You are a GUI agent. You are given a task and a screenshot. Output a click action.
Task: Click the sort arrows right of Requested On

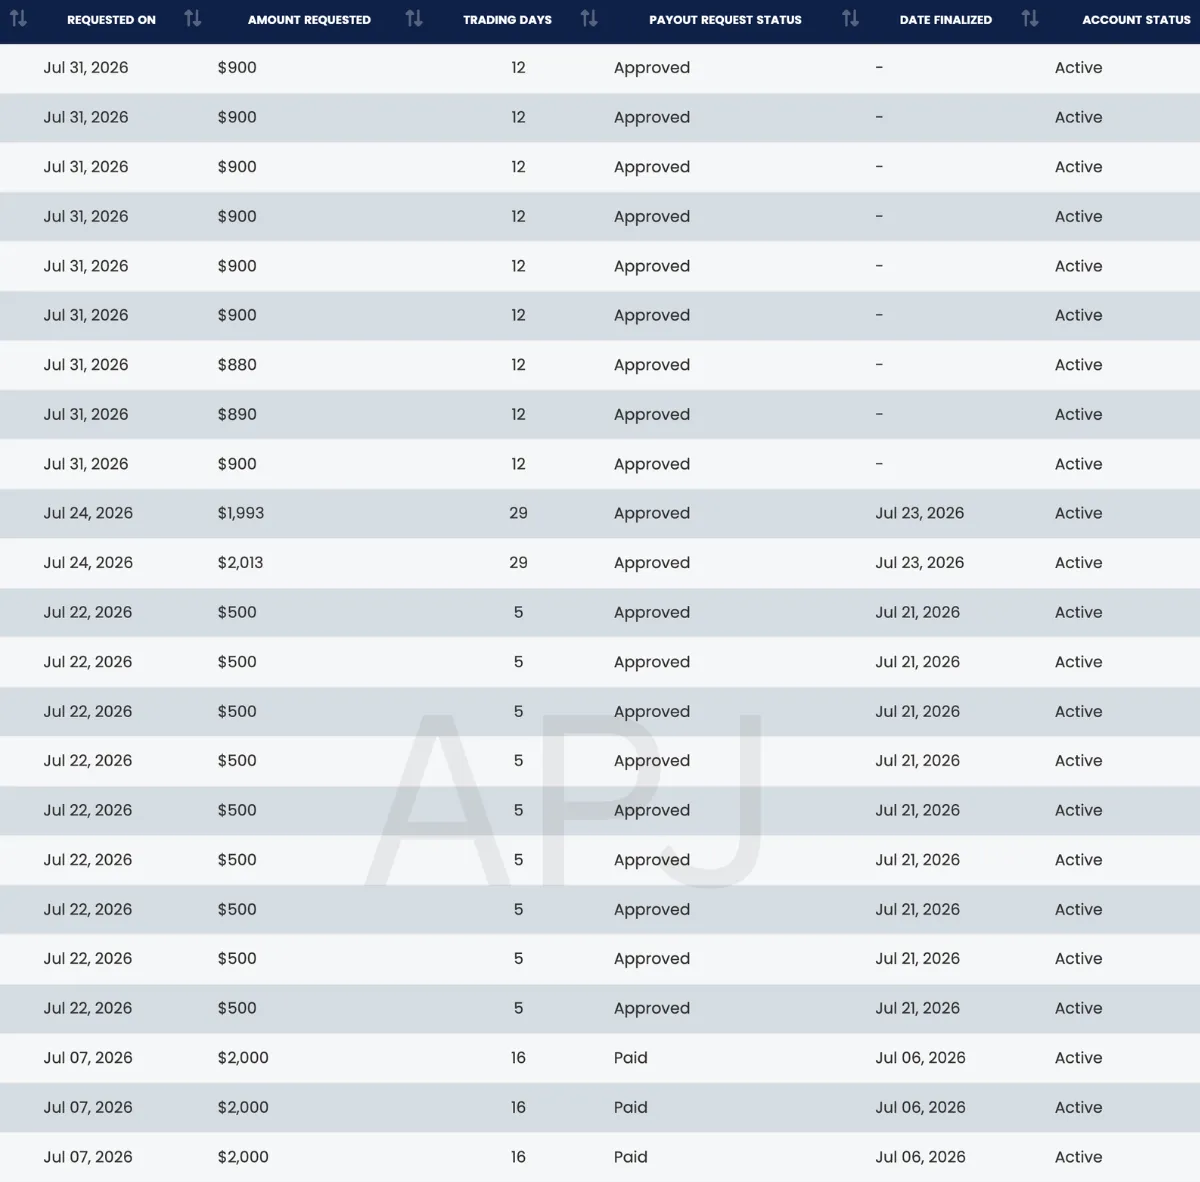tap(193, 18)
